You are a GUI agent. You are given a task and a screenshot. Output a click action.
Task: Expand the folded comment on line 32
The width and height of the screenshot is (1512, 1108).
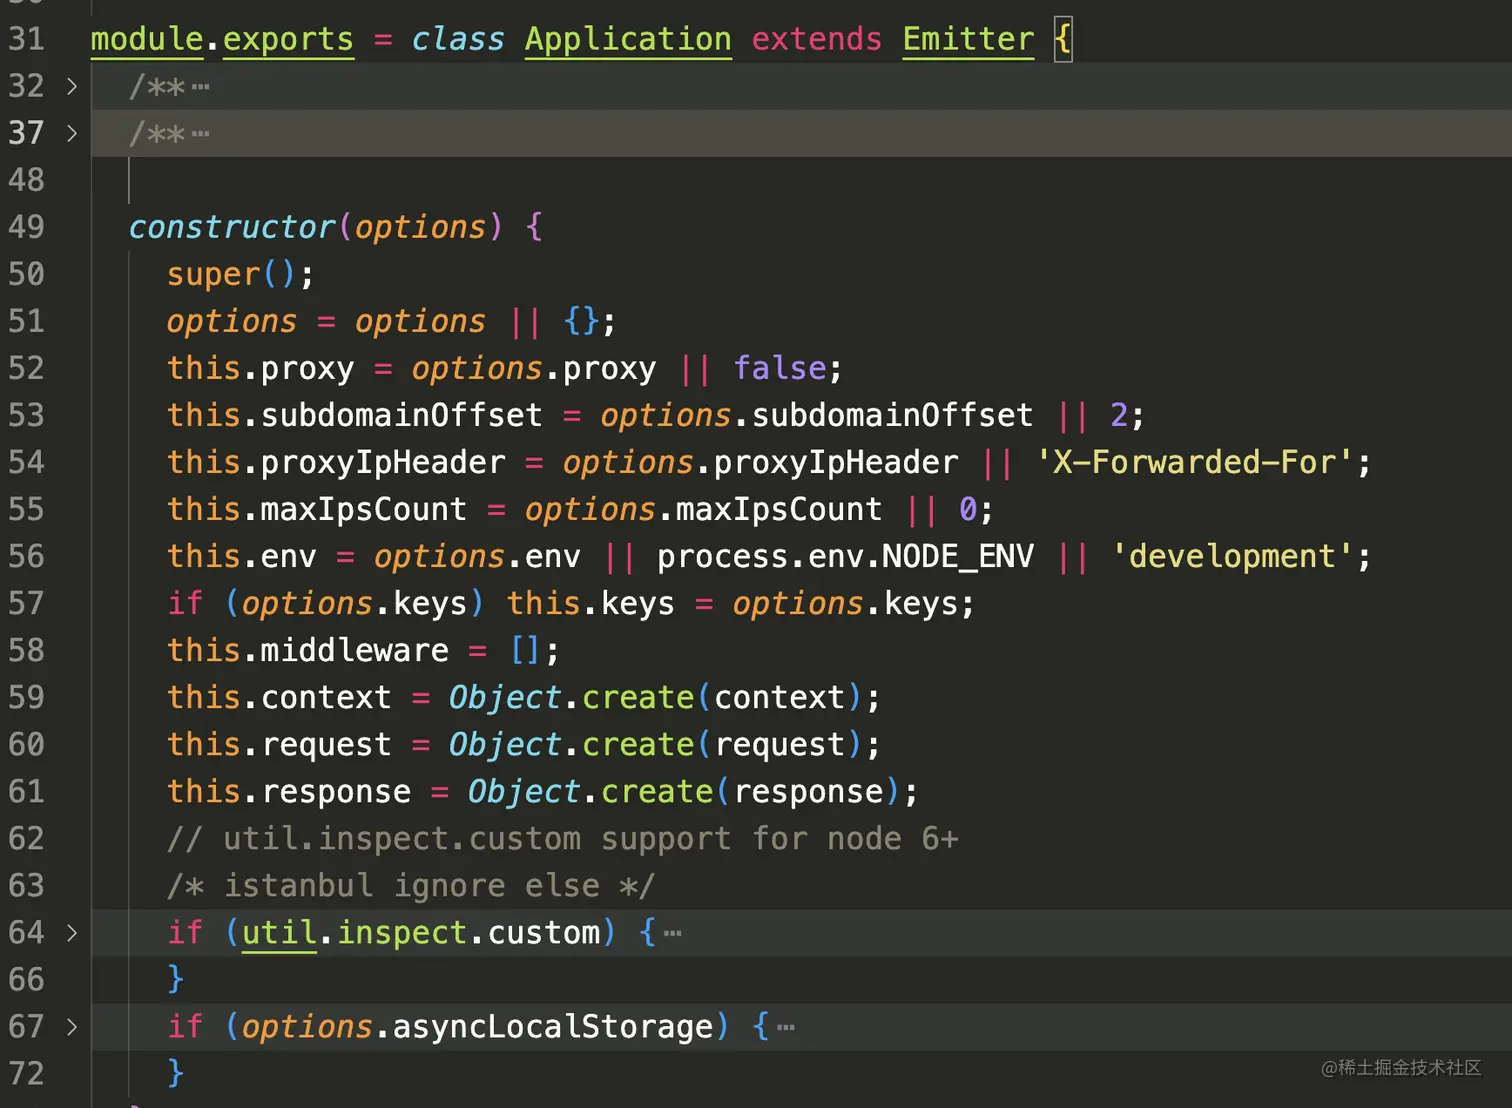[71, 86]
